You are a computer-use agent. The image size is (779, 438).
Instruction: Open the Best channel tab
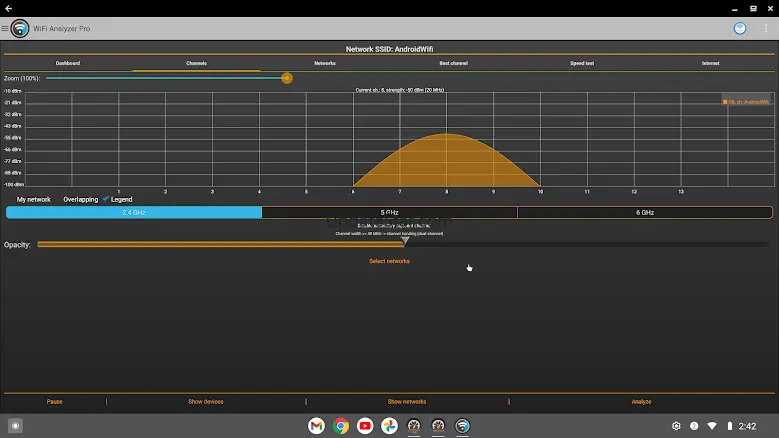[x=453, y=63]
